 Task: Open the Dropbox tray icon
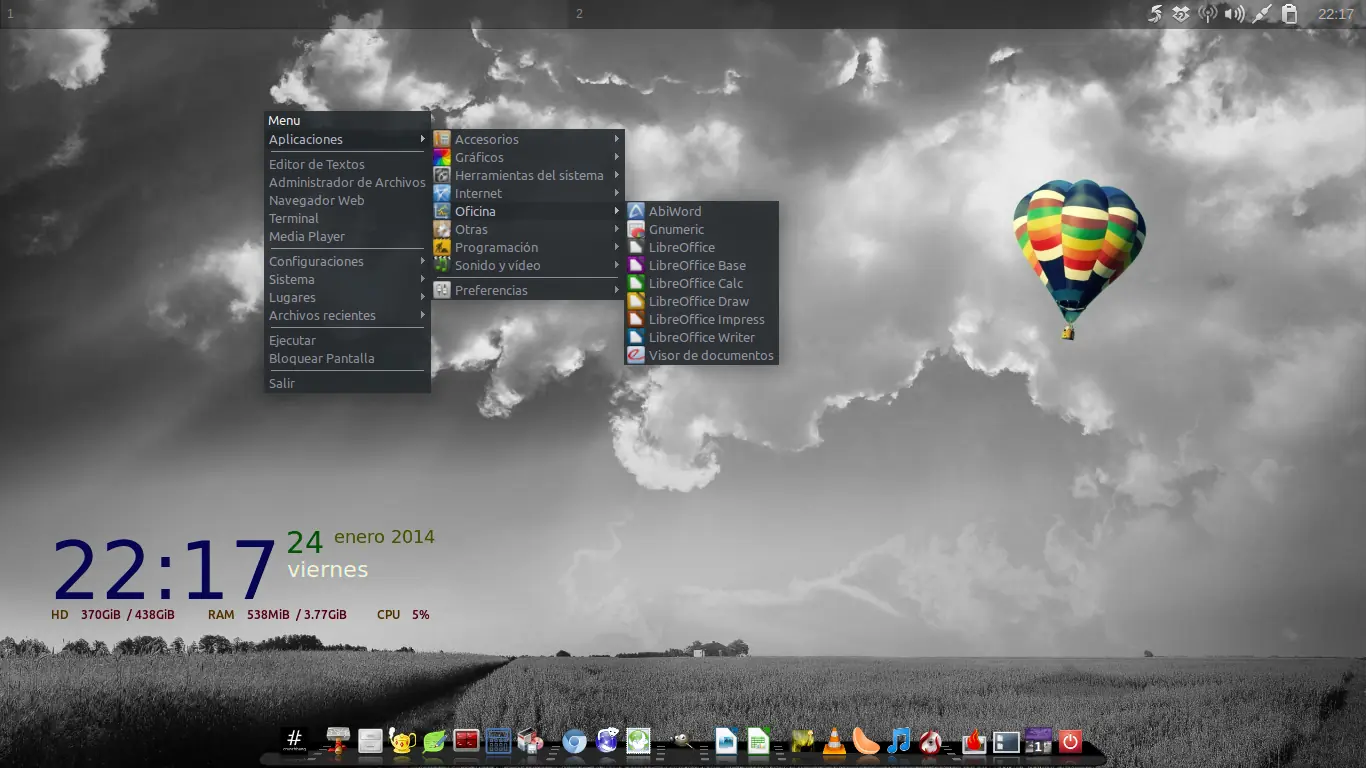click(1181, 14)
